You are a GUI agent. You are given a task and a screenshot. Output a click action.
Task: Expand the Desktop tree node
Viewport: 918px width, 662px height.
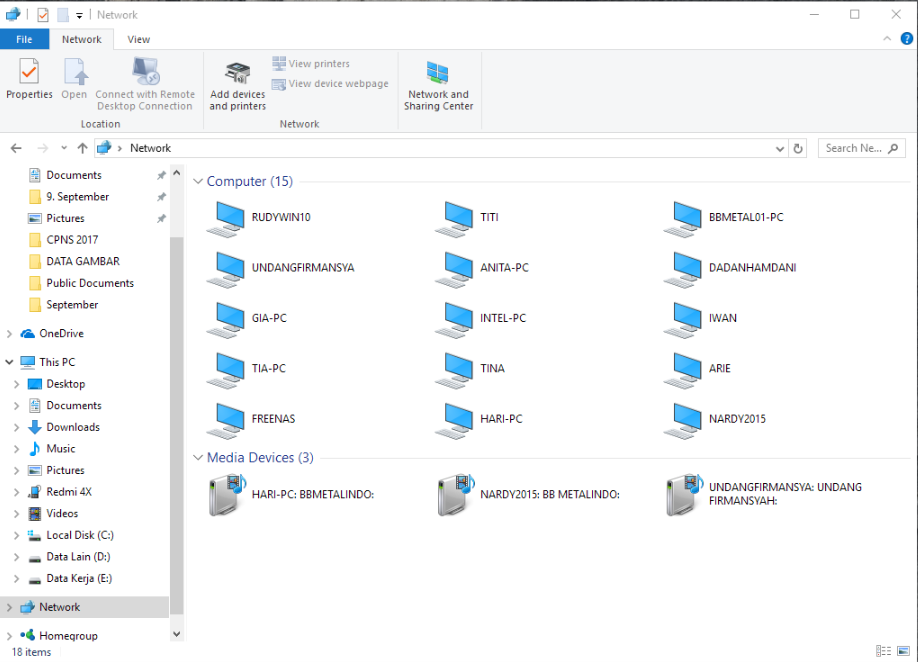point(16,384)
